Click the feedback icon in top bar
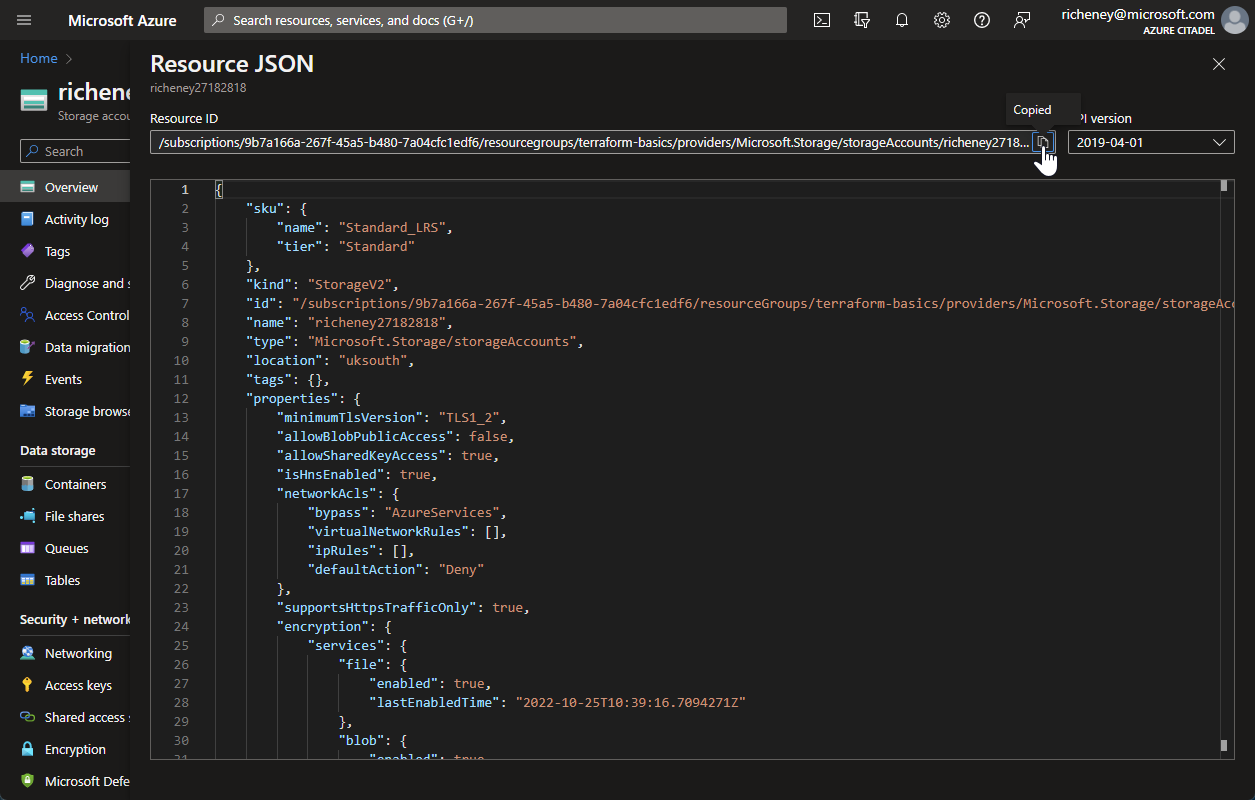Image resolution: width=1255 pixels, height=800 pixels. click(861, 19)
